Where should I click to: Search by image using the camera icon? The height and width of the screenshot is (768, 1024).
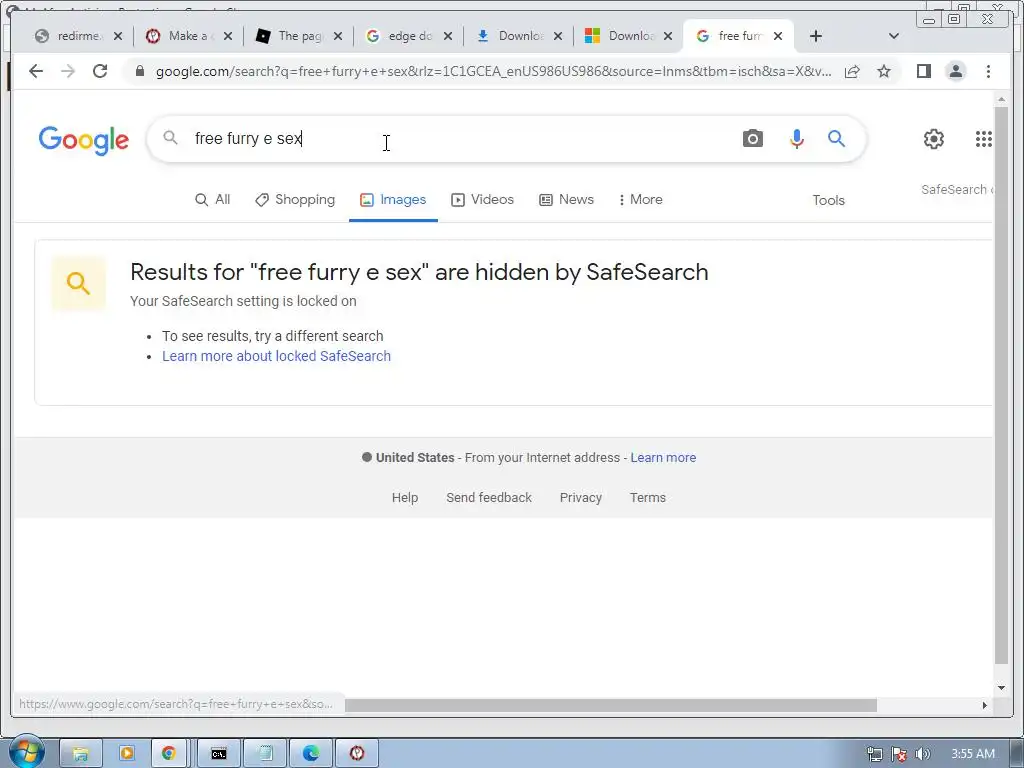[752, 138]
